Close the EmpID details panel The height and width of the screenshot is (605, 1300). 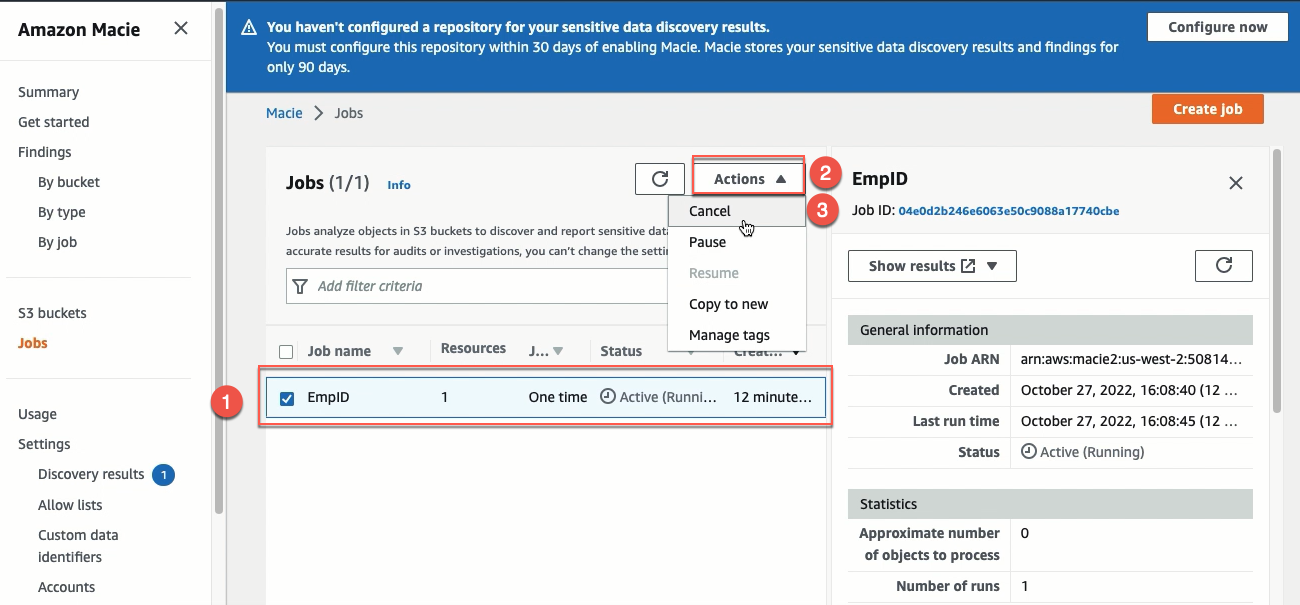[1236, 183]
